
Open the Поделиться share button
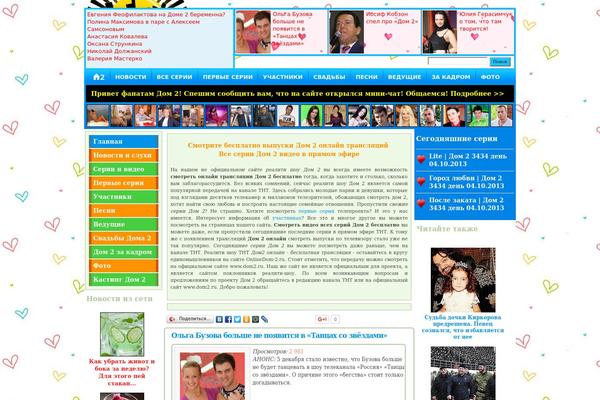tap(190, 319)
